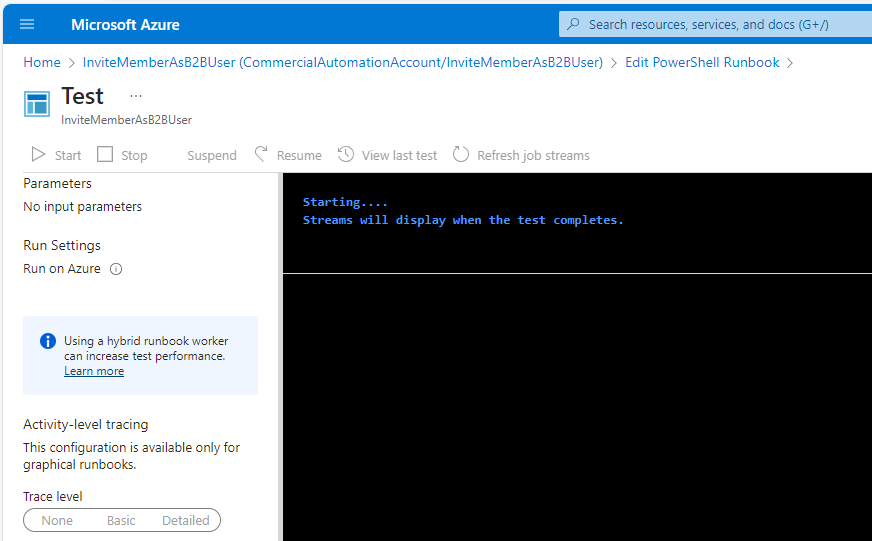Click the 'Run Settings' heading
872x541 pixels.
(x=62, y=245)
